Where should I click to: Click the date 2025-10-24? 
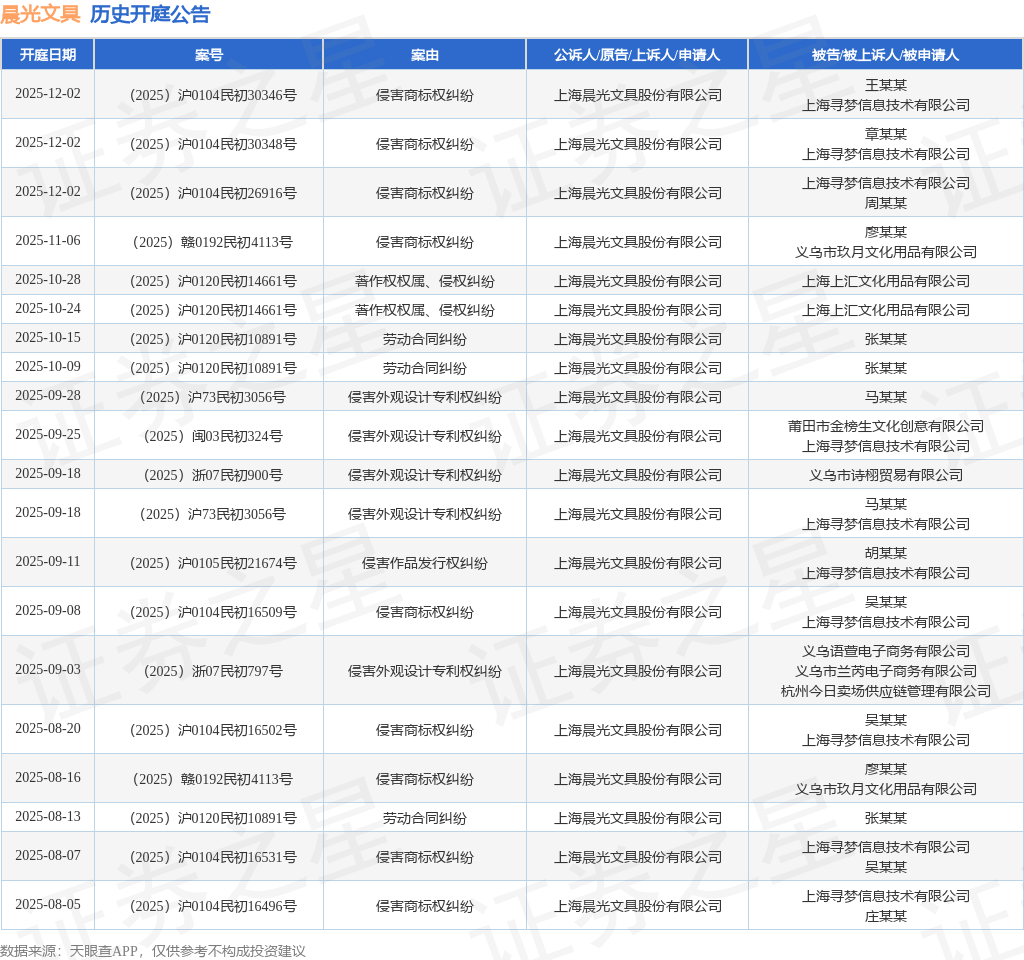(x=48, y=308)
